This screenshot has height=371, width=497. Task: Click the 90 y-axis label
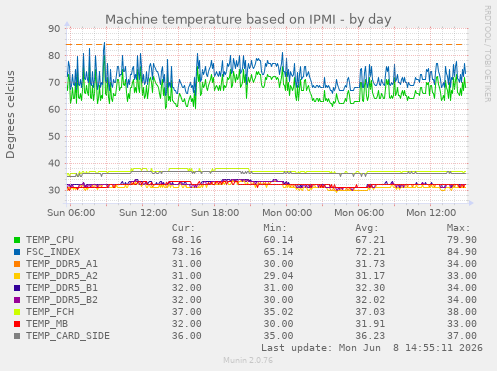tap(54, 29)
